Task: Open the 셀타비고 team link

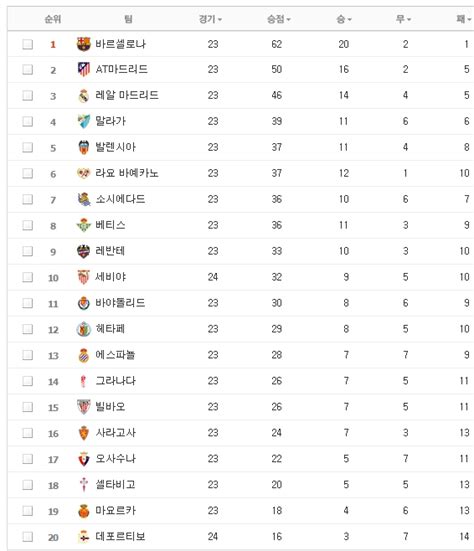Action: pyautogui.click(x=115, y=485)
